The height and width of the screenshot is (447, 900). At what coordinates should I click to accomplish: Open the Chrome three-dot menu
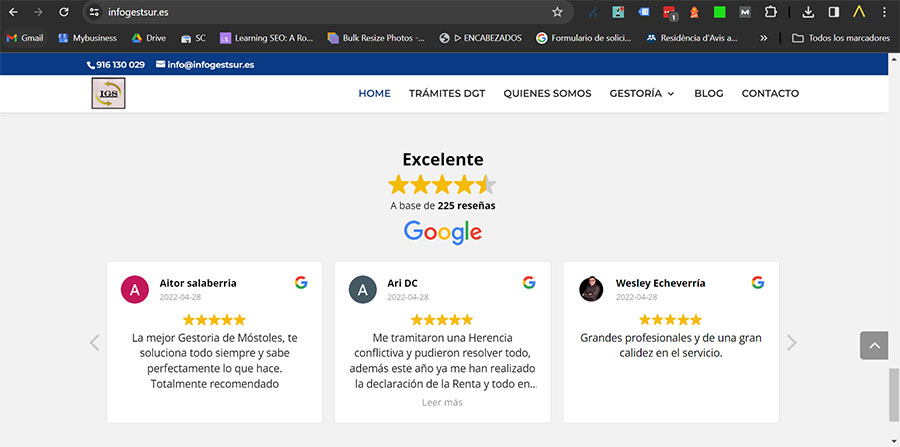point(884,12)
